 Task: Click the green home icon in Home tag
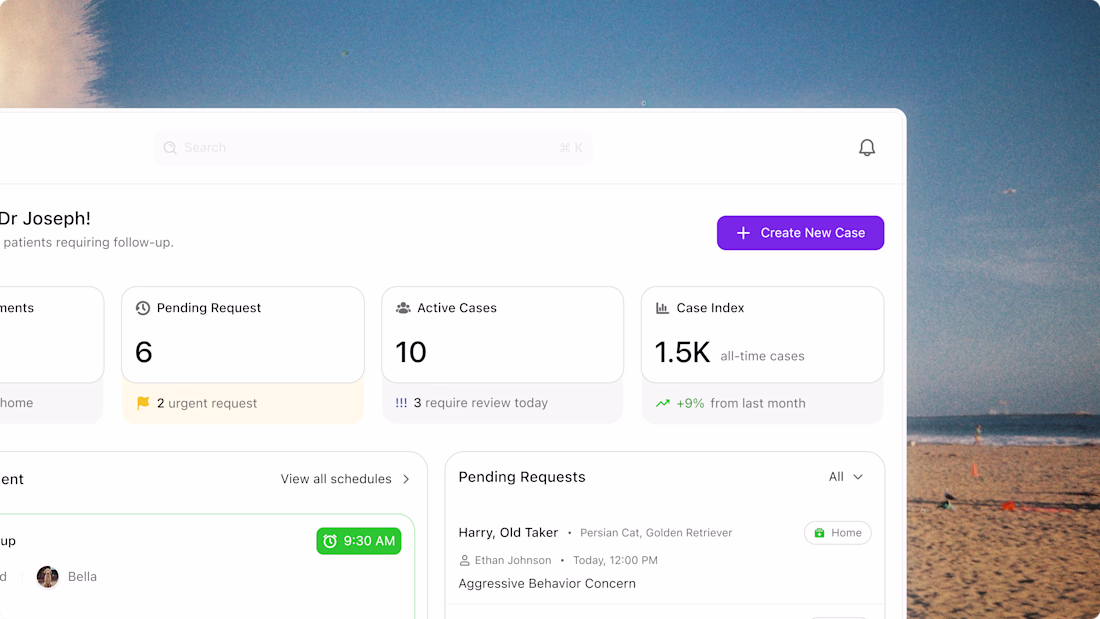[819, 533]
